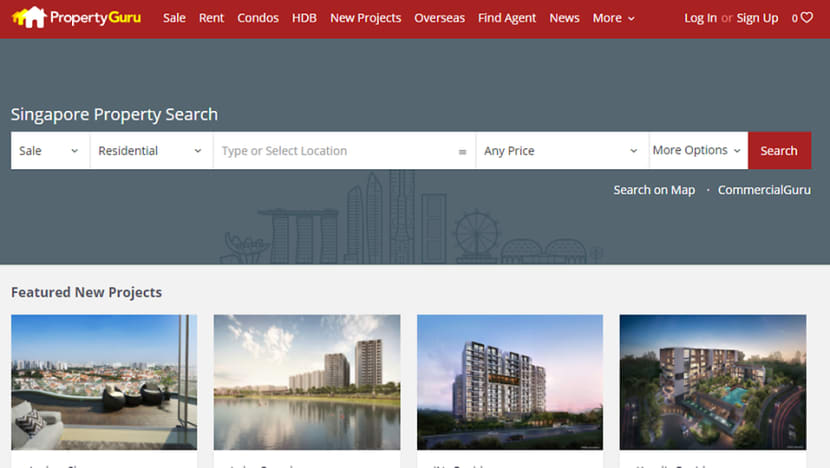Expand the Residential property type dropdown

(x=151, y=151)
